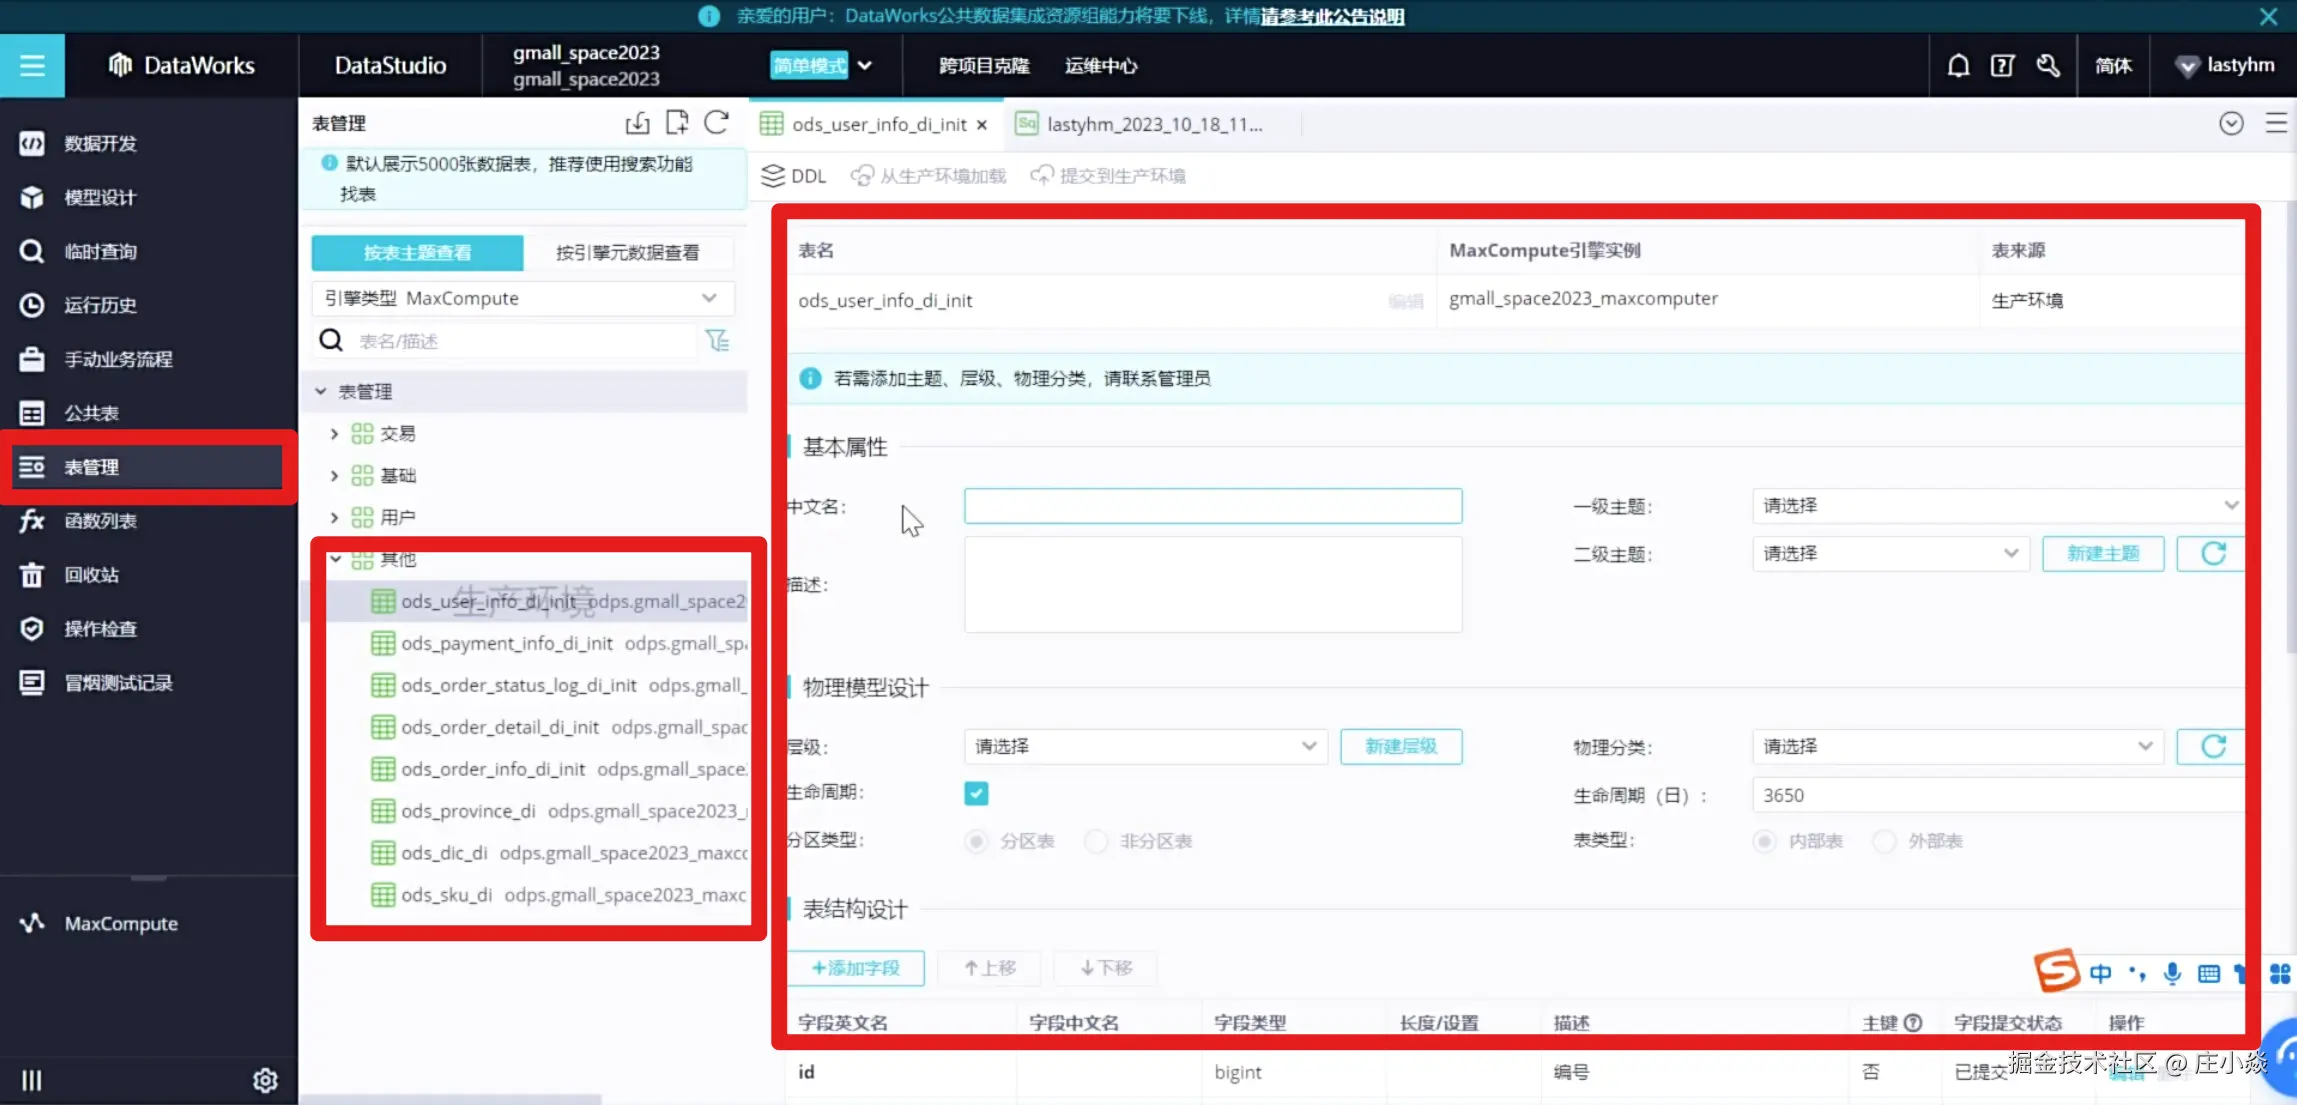This screenshot has height=1105, width=2297.
Task: Expand the 交易 tree node
Action: pos(334,433)
